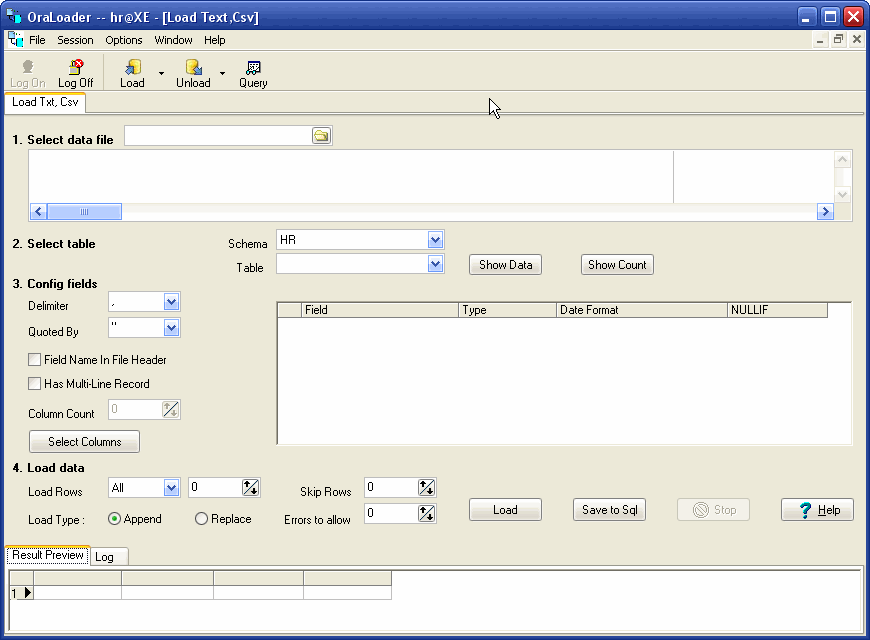This screenshot has width=870, height=640.
Task: Open the Window menu
Action: point(173,40)
